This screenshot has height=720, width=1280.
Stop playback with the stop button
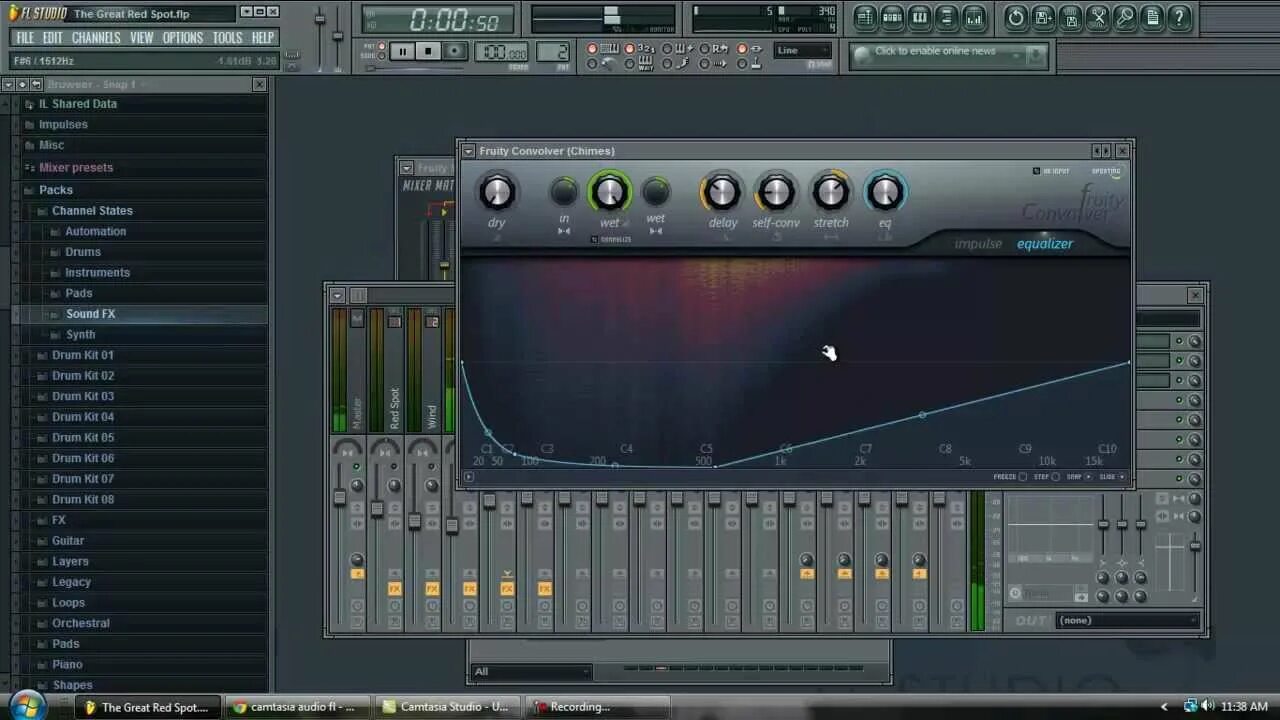tap(428, 51)
